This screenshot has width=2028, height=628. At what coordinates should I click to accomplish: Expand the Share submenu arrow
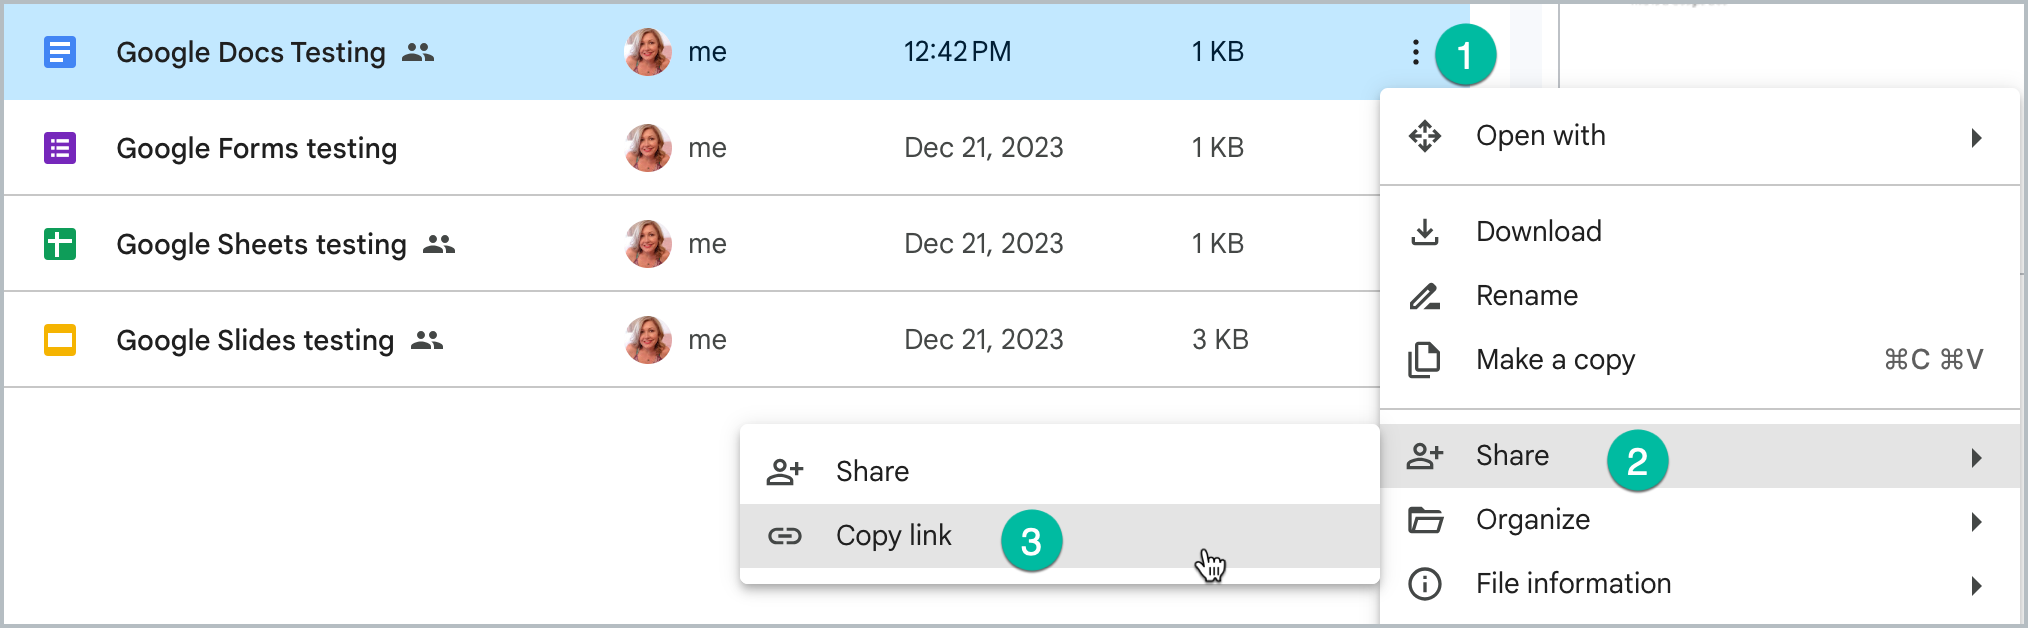point(1976,458)
